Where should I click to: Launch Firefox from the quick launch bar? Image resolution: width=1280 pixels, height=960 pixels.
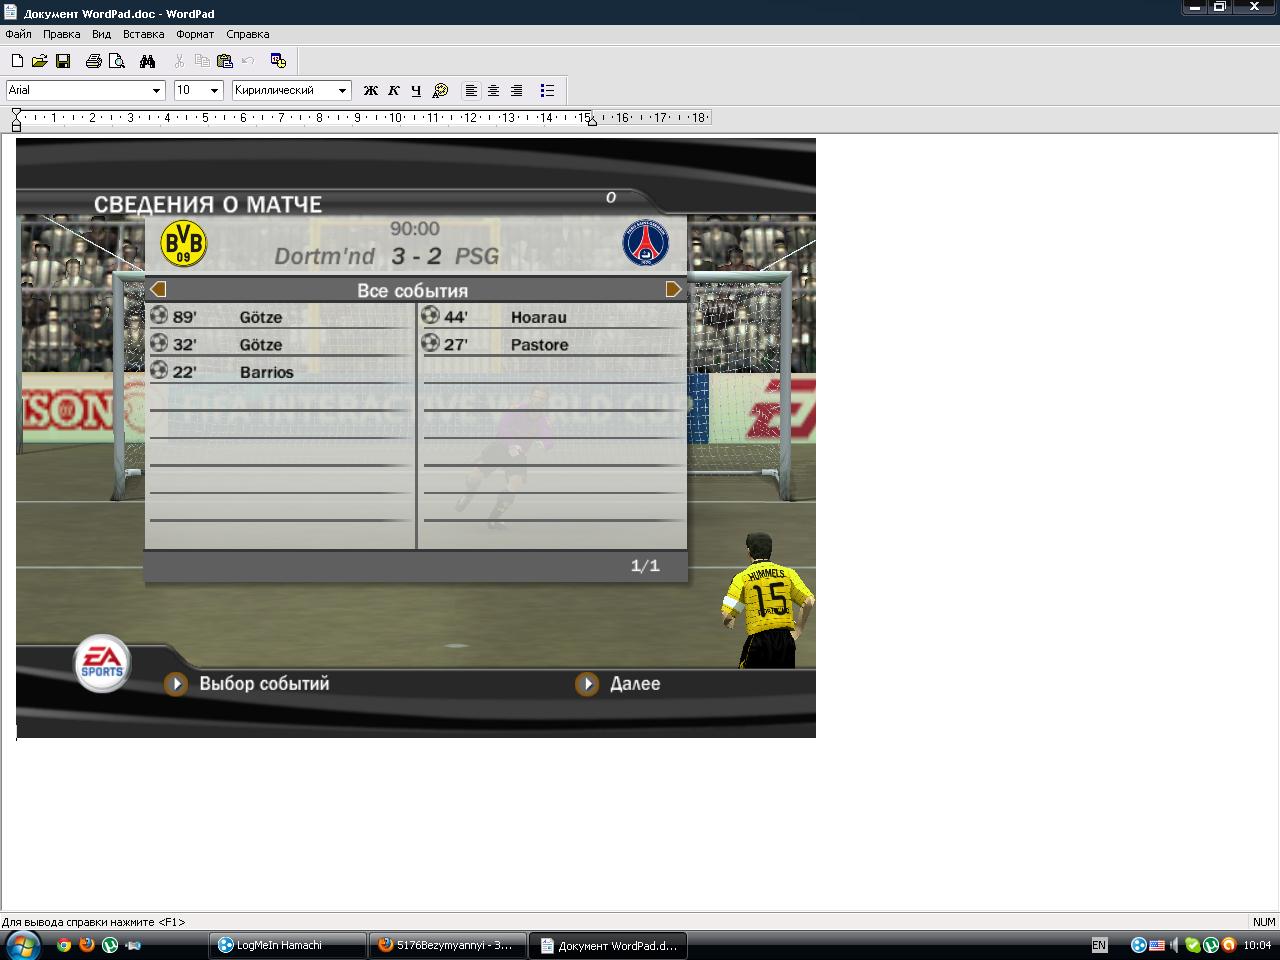point(87,944)
